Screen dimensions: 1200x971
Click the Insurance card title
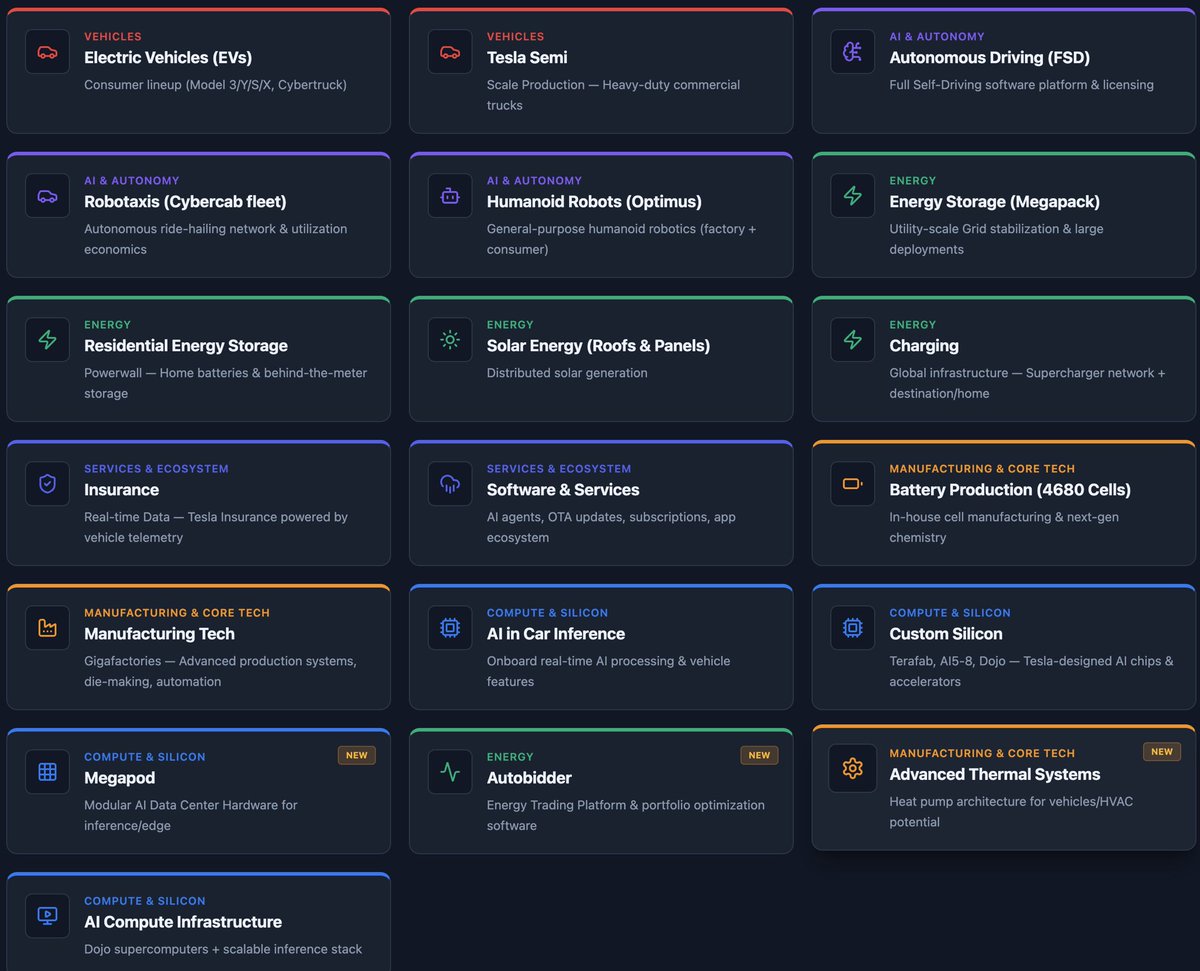click(x=122, y=489)
